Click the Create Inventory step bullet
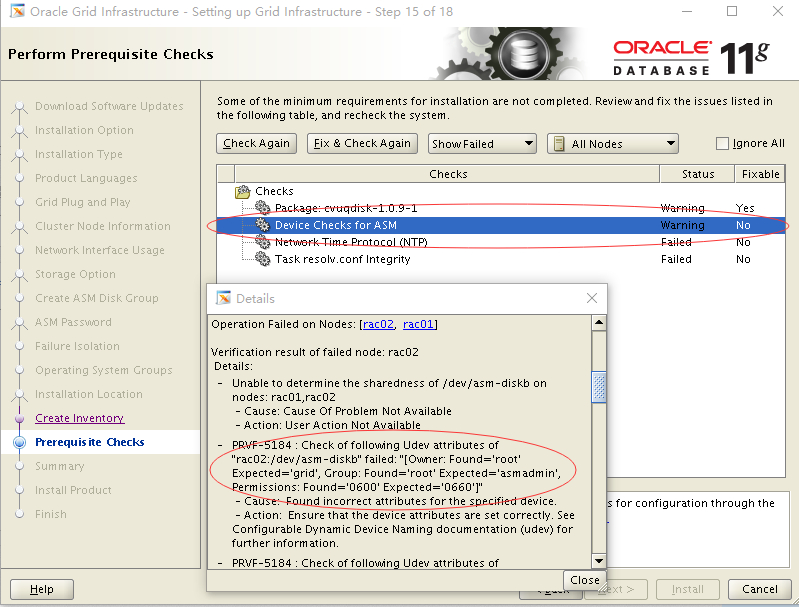This screenshot has height=607, width=799. pyautogui.click(x=19, y=418)
